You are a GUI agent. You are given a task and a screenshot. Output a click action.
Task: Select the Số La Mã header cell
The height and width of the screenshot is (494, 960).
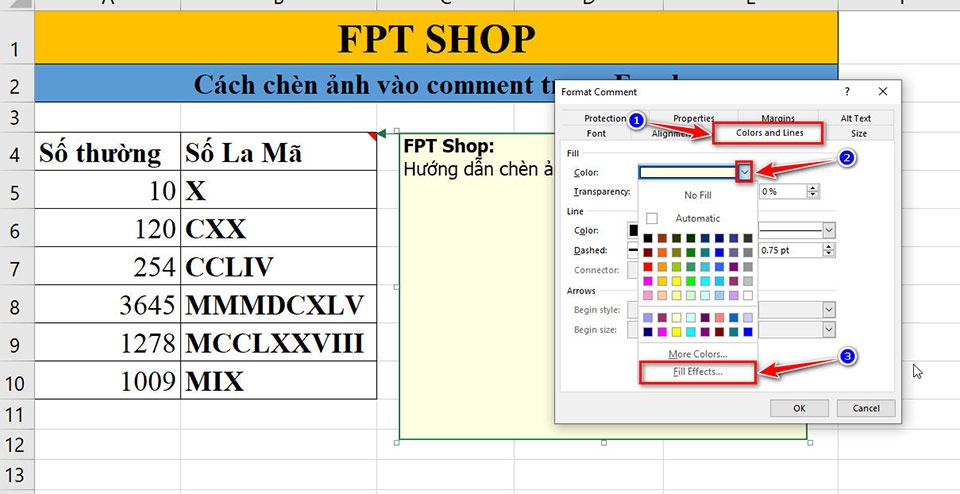[279, 151]
